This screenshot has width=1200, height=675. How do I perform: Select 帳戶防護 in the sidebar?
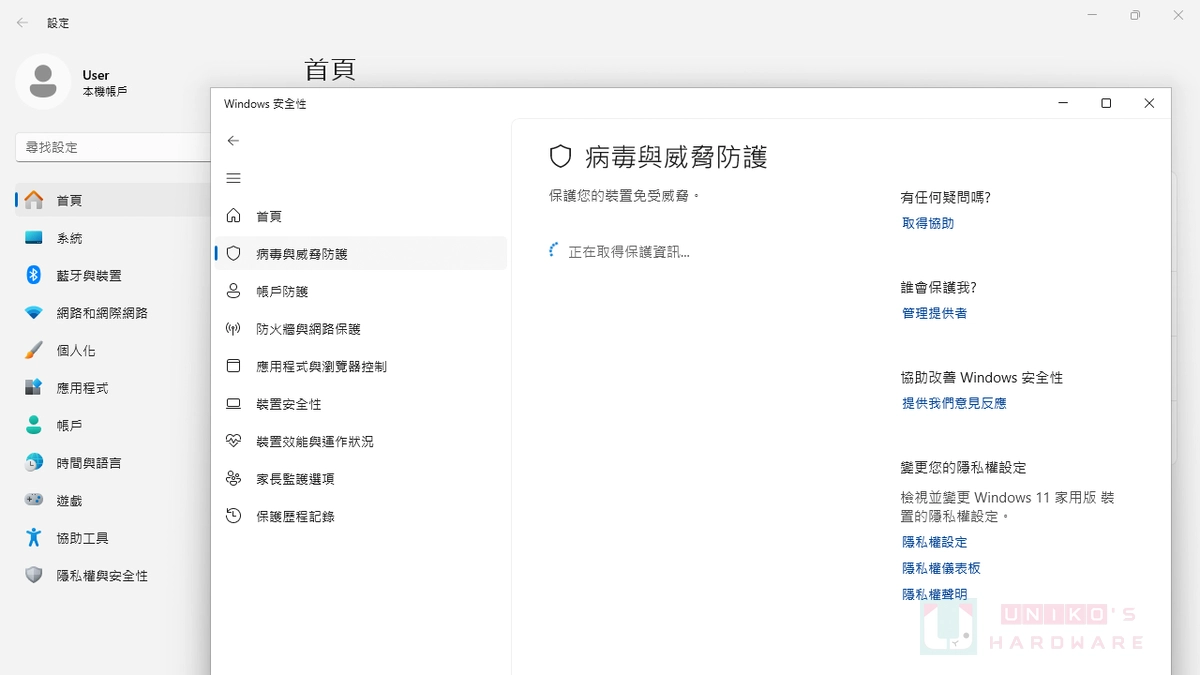pyautogui.click(x=360, y=291)
